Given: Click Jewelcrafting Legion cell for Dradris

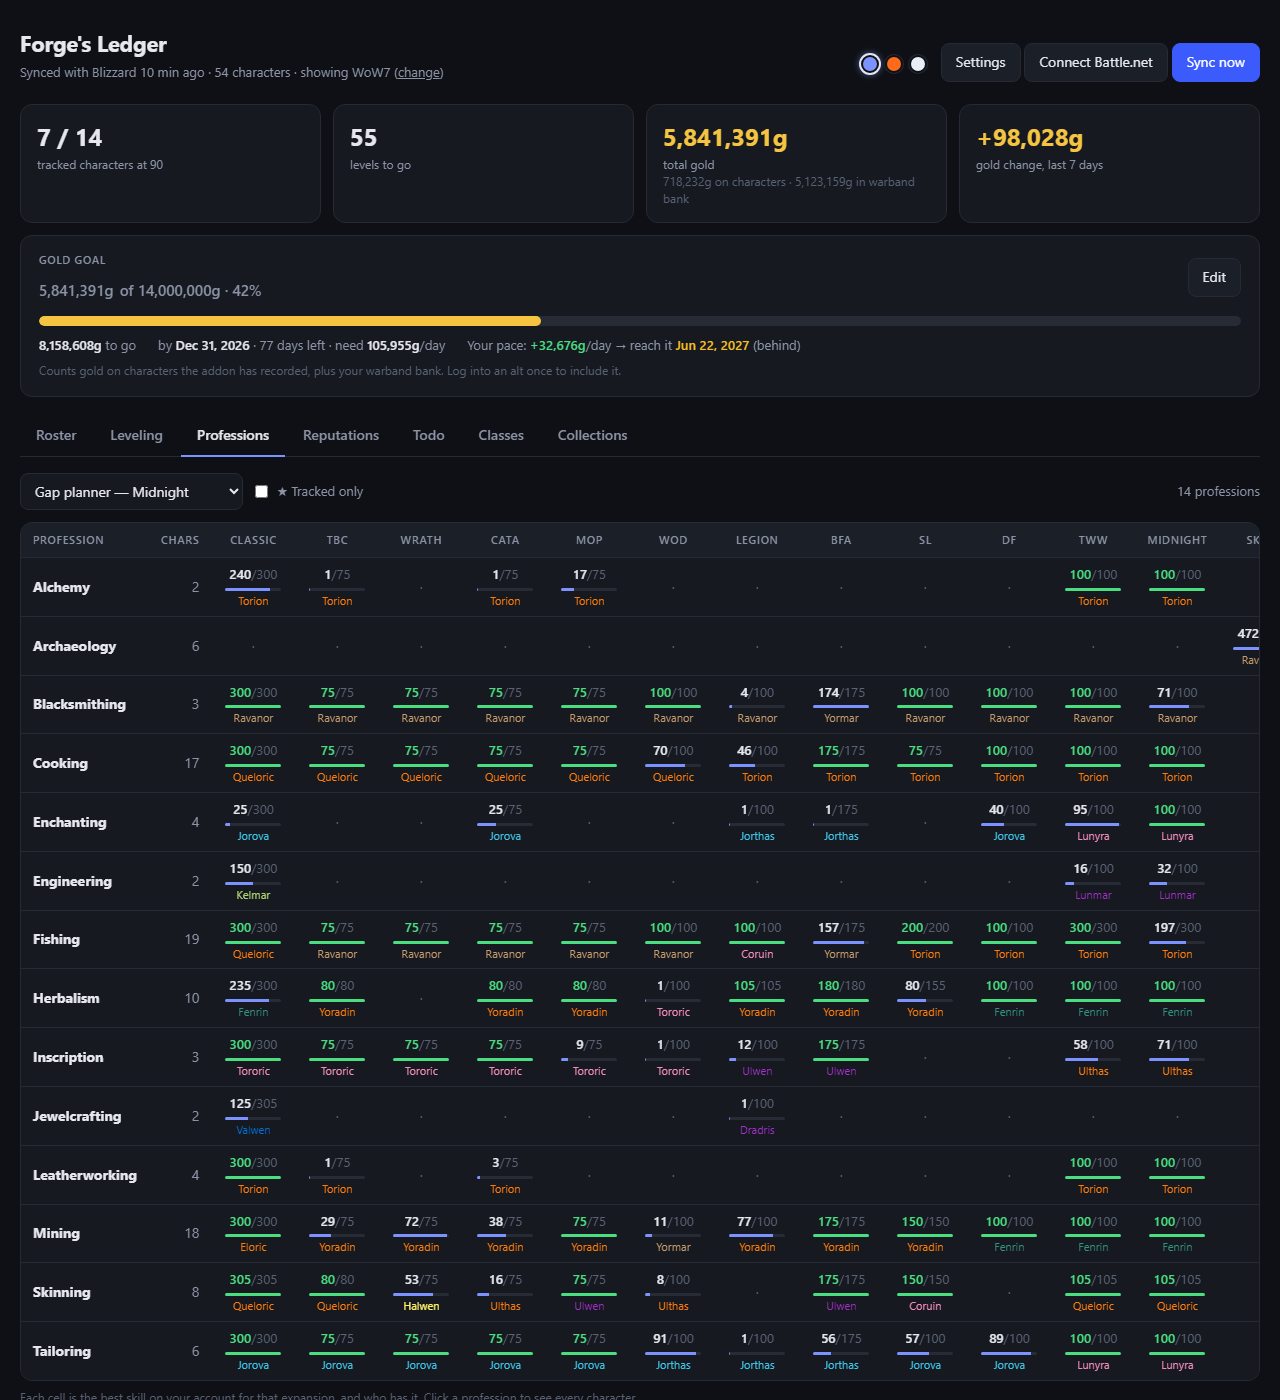Looking at the screenshot, I should (x=757, y=1116).
